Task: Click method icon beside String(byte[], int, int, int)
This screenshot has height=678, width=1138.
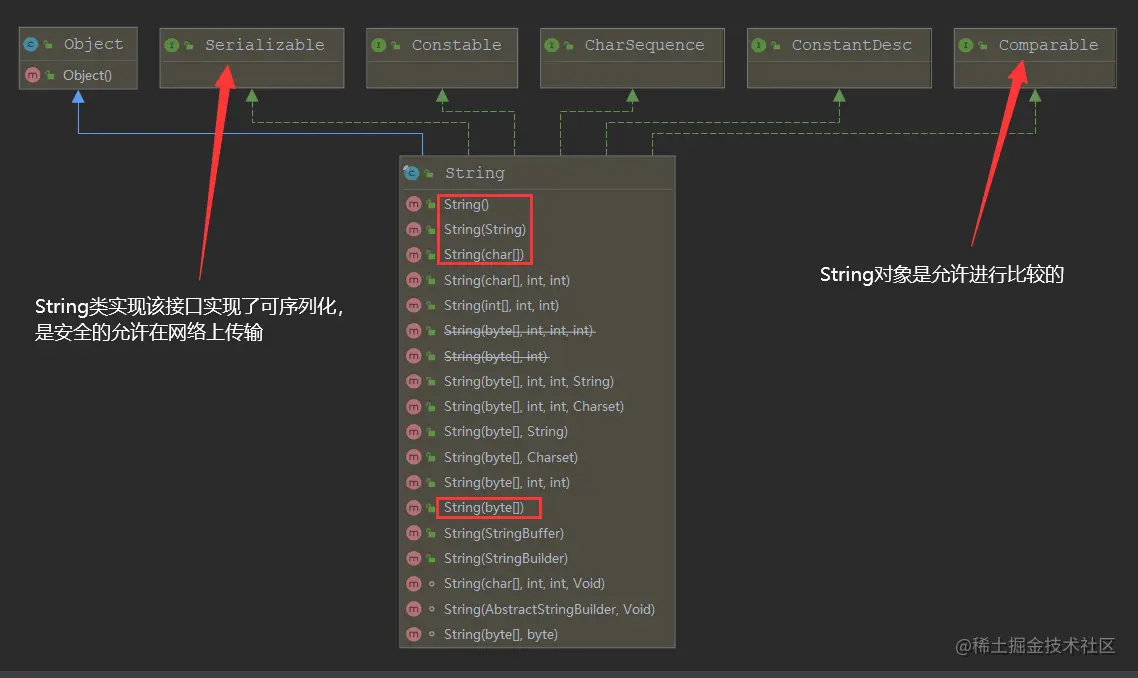Action: [414, 331]
